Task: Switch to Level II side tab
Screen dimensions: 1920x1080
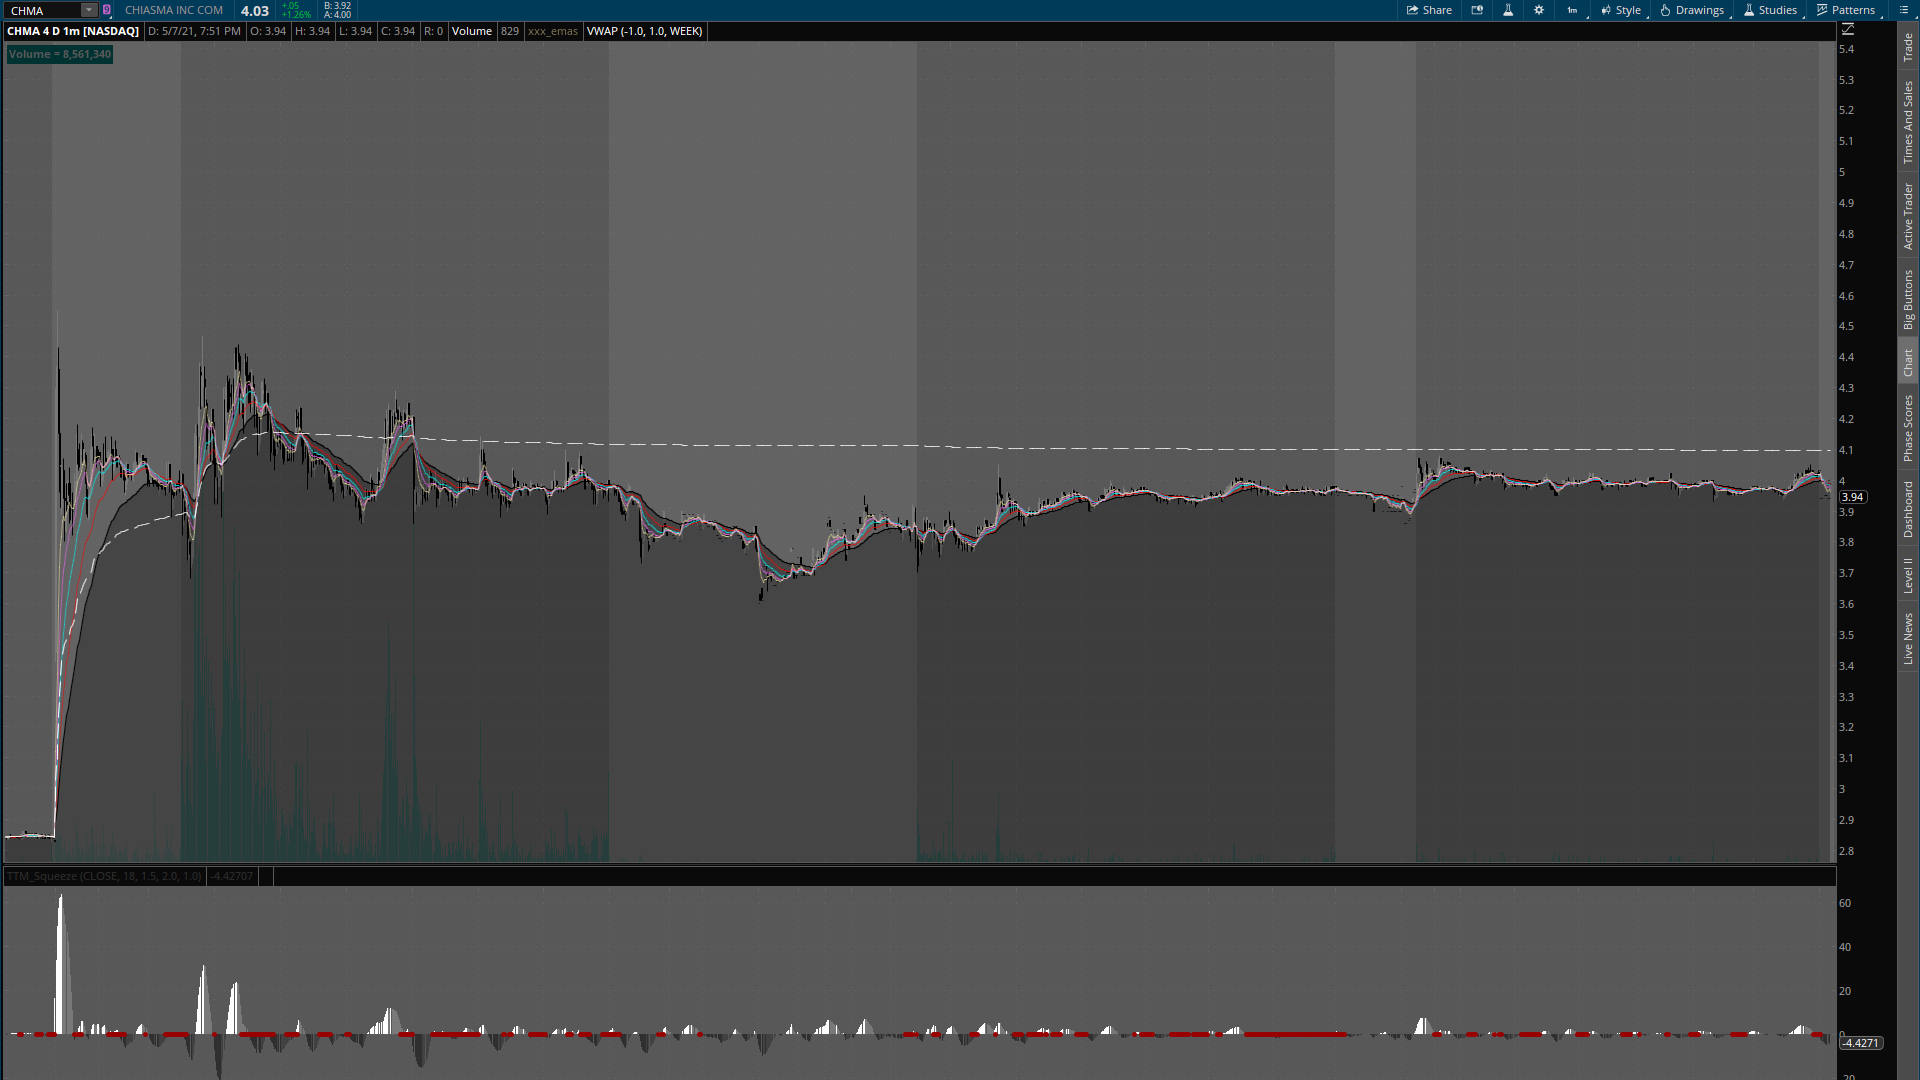Action: (1908, 575)
